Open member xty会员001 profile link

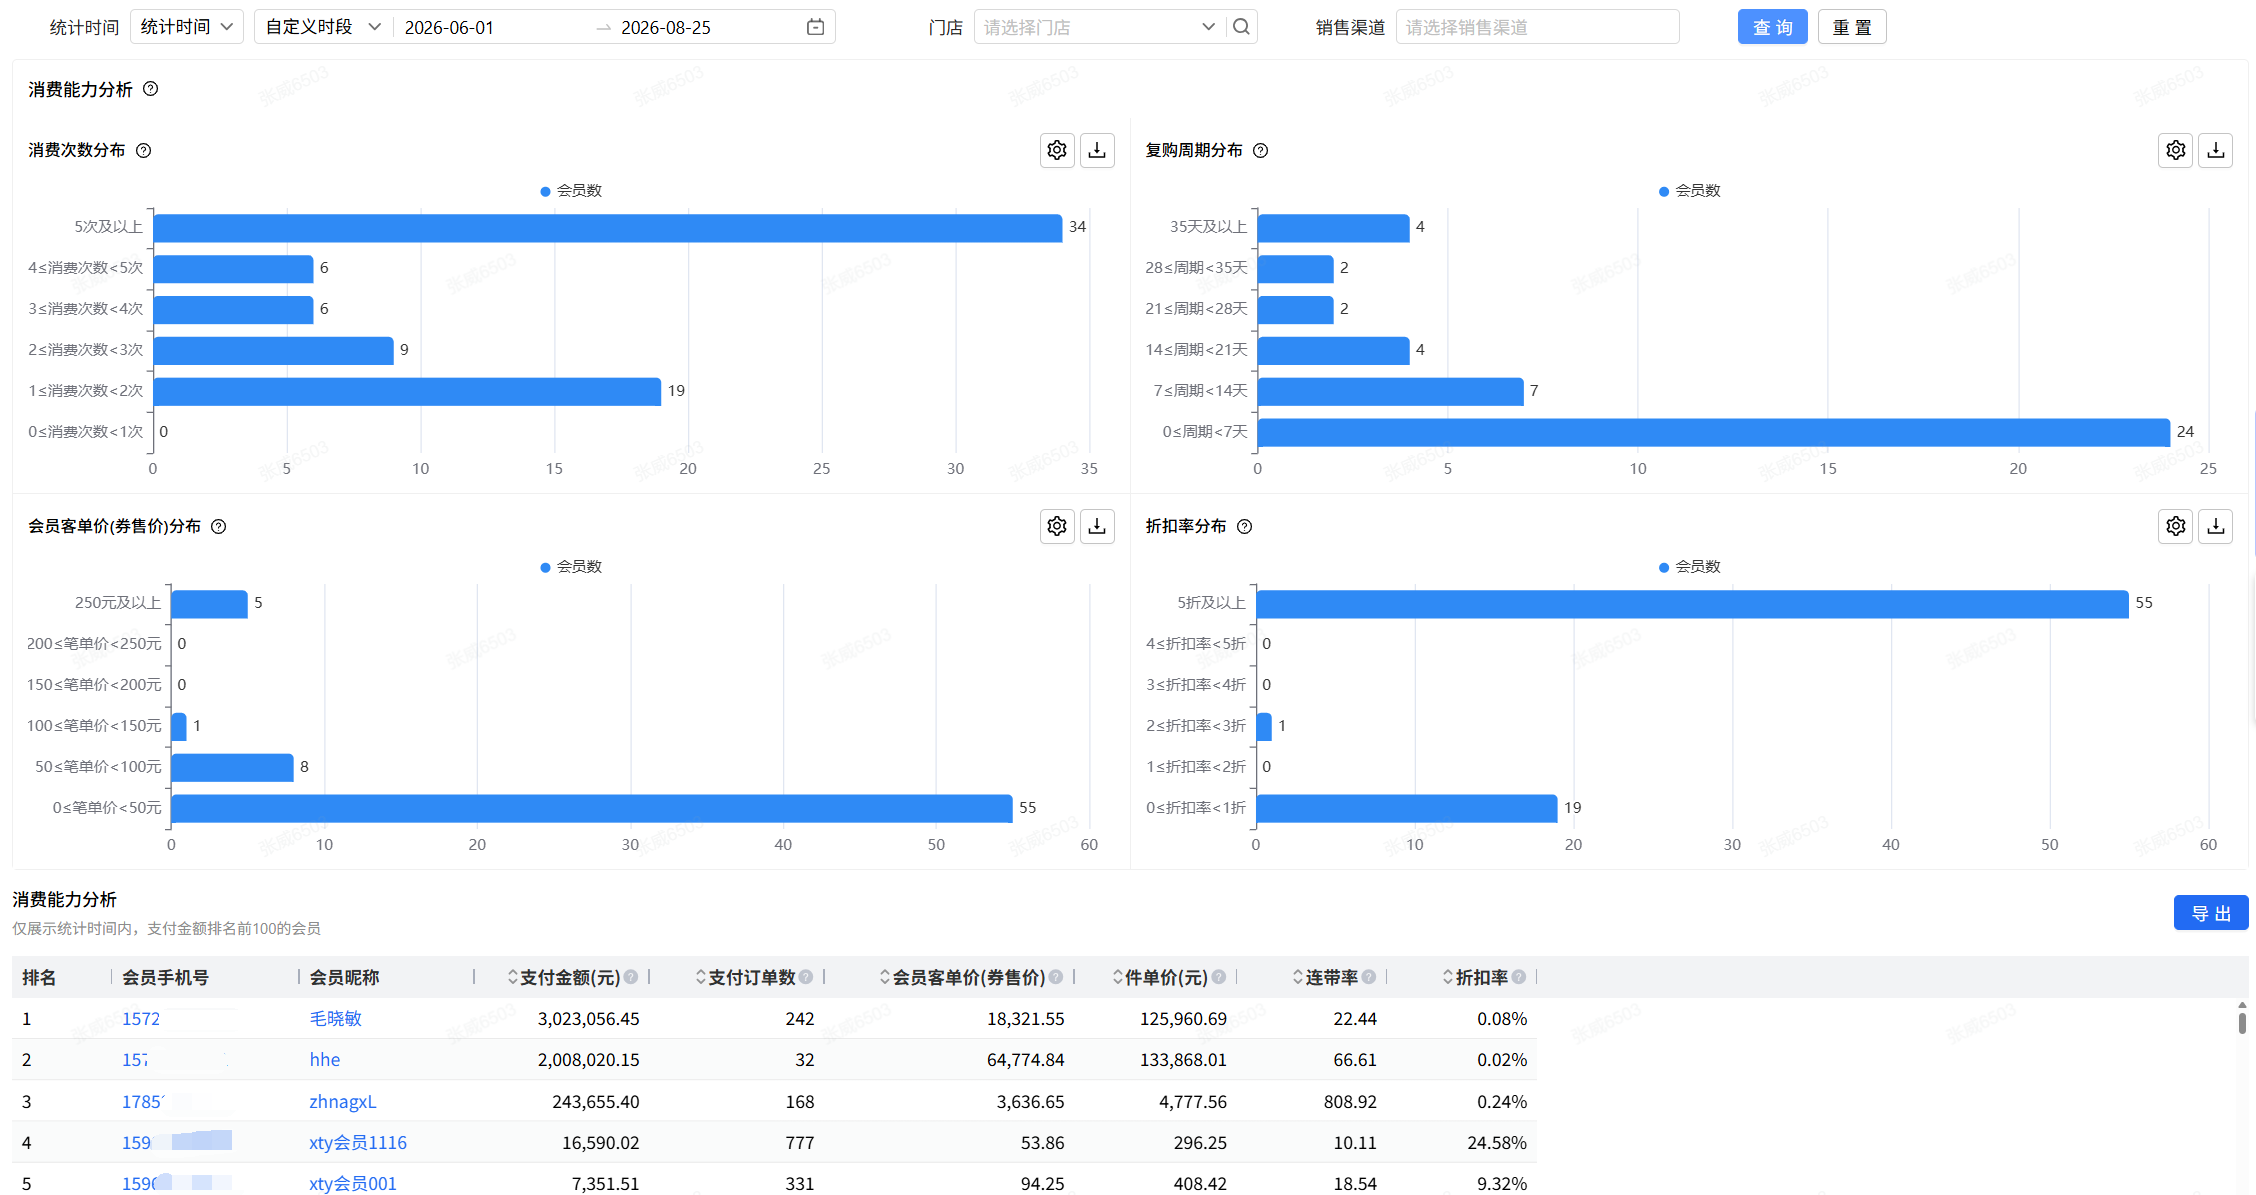point(353,1183)
